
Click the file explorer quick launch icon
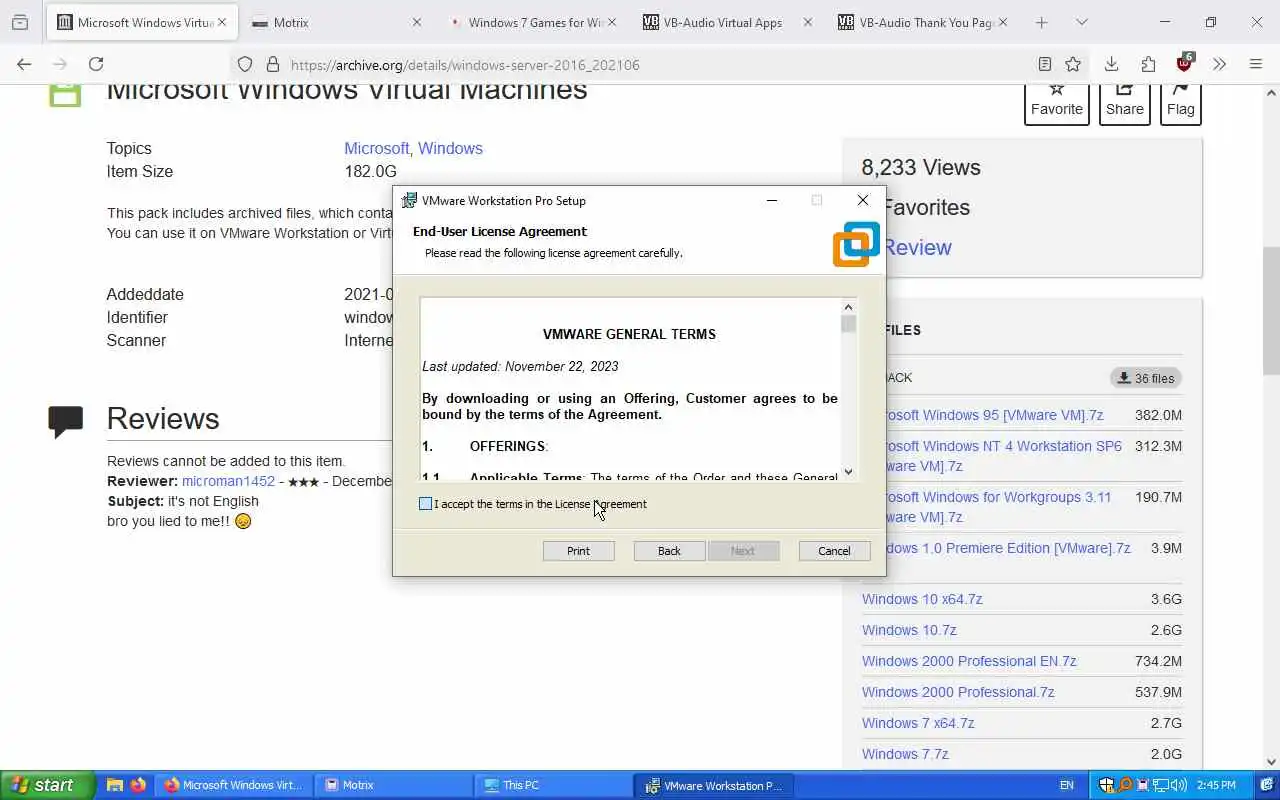click(115, 785)
